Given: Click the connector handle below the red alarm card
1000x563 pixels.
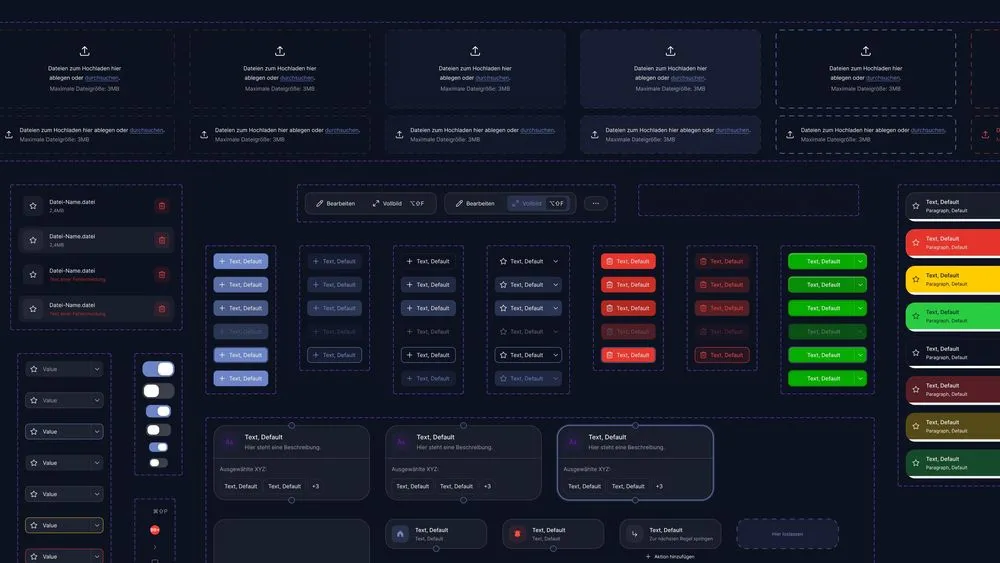Looking at the screenshot, I should 553,548.
